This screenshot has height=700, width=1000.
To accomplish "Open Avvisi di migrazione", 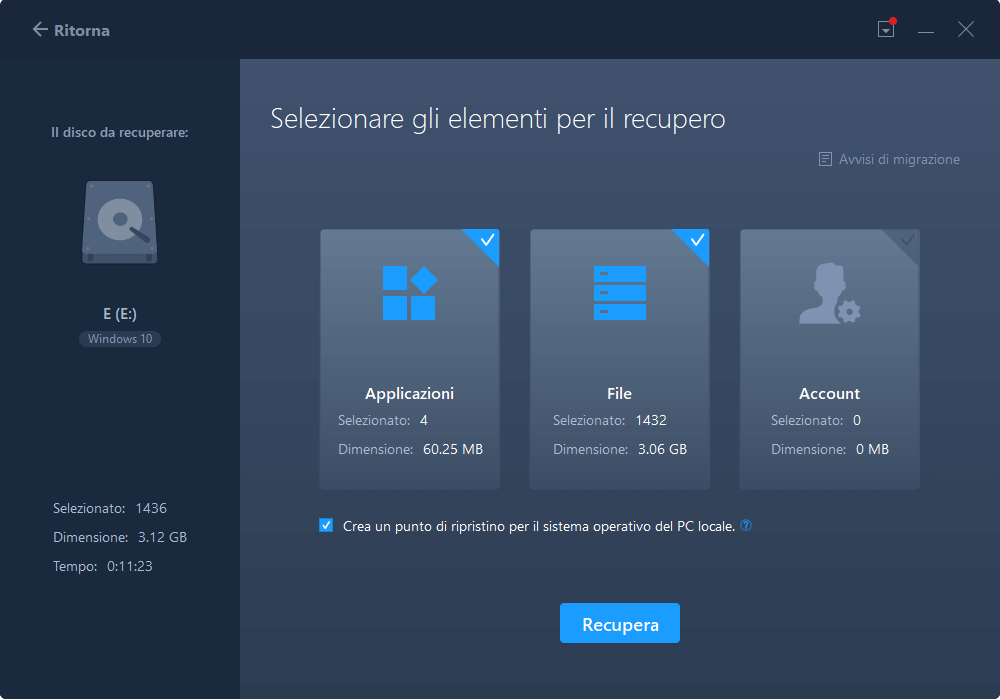I will 898,158.
